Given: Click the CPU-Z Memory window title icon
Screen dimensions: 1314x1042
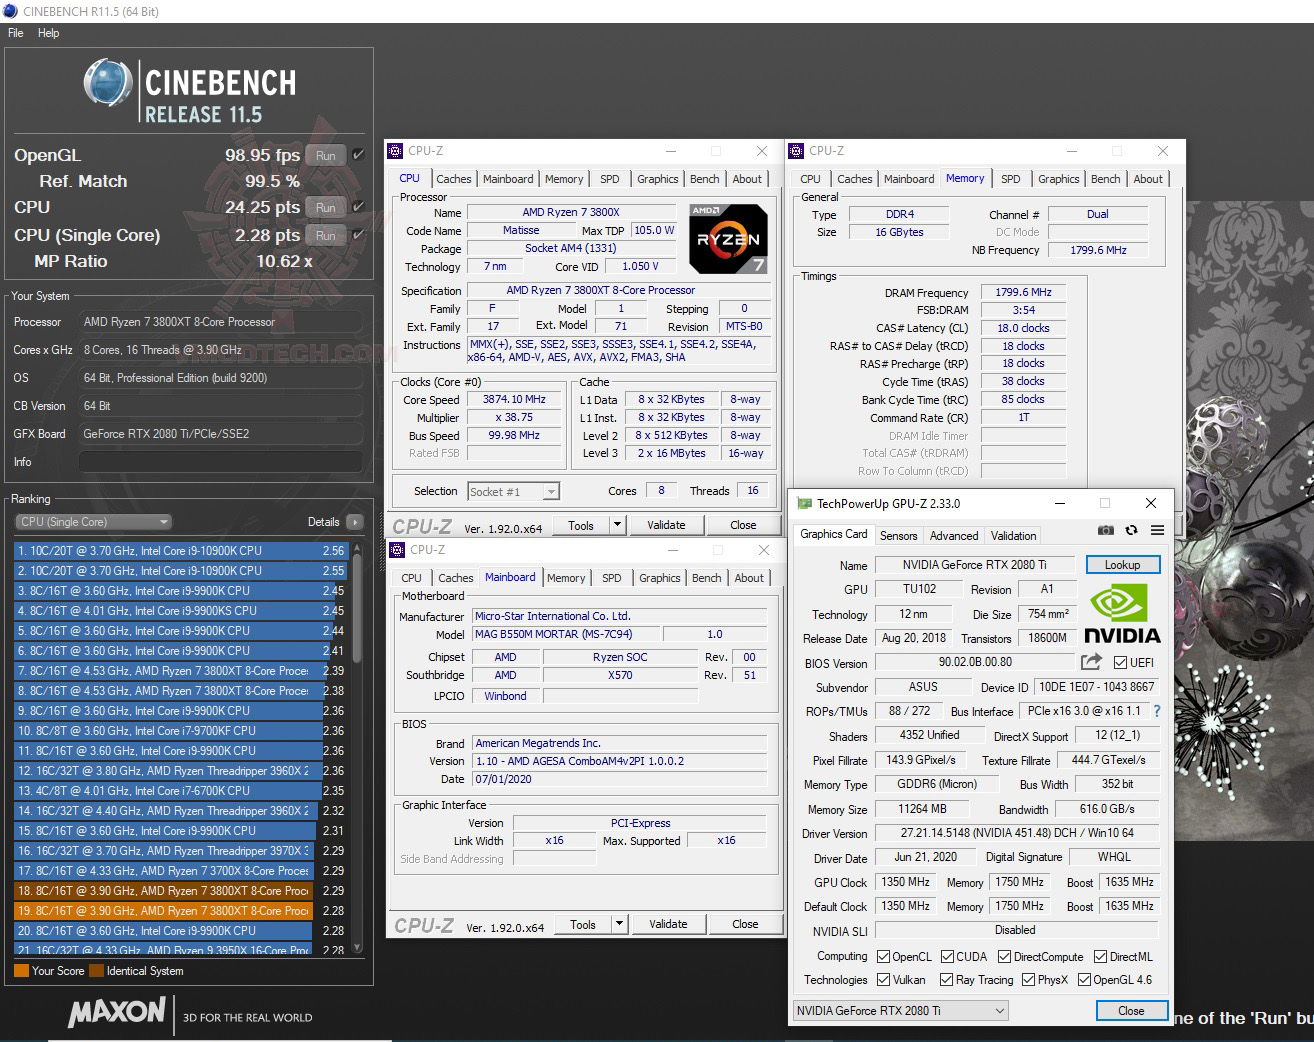Looking at the screenshot, I should tap(796, 151).
